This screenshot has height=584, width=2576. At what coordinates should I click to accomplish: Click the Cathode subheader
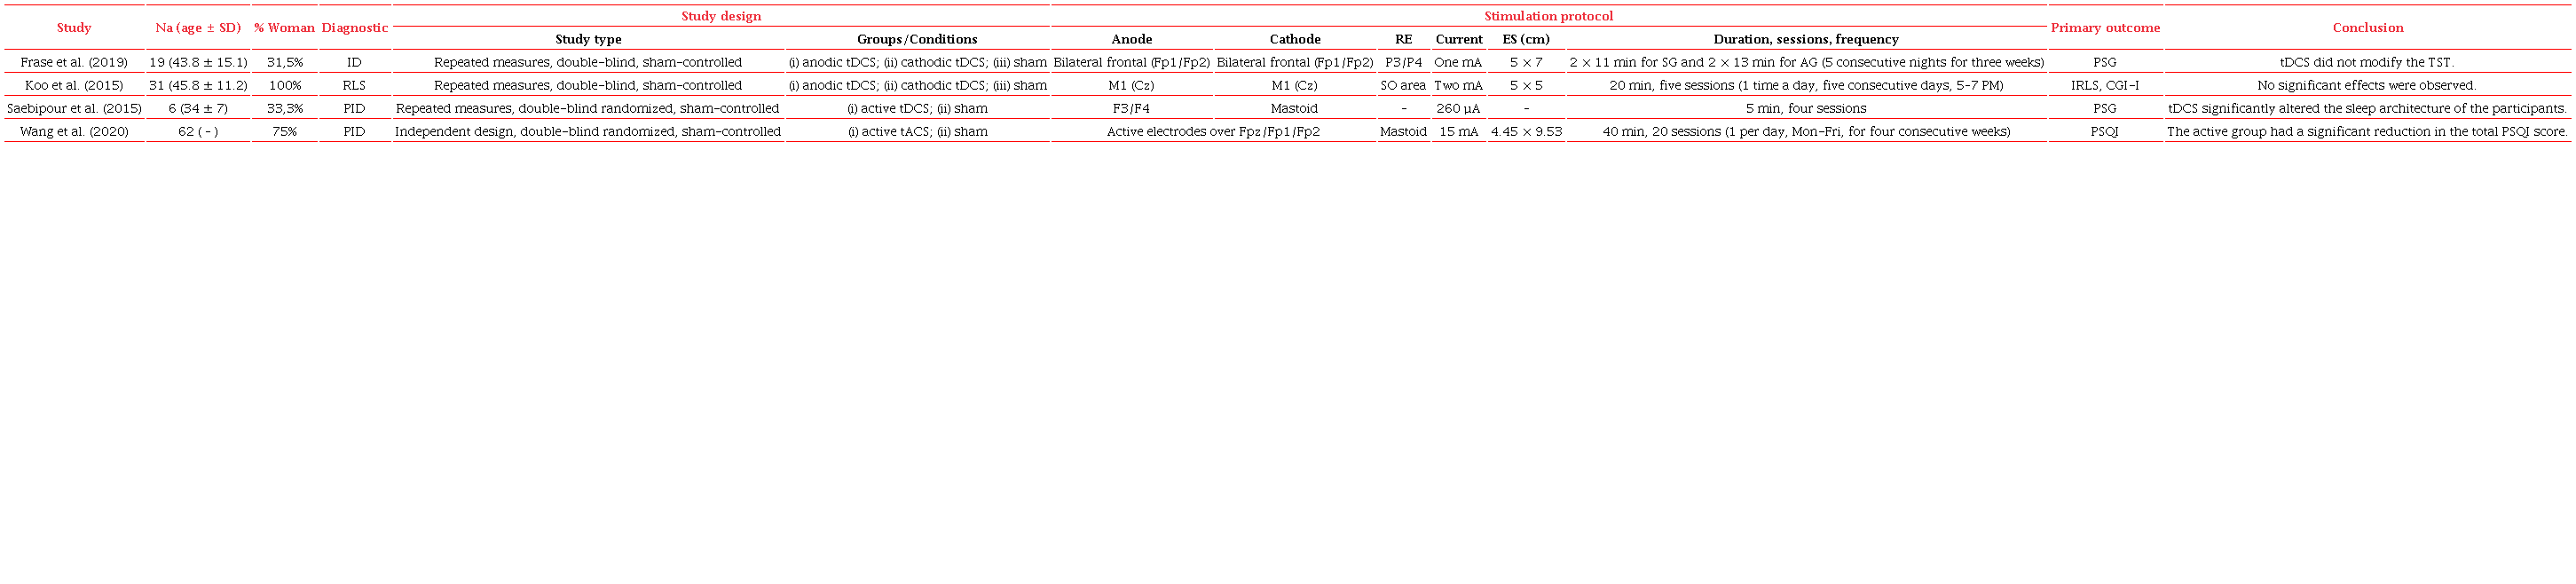tap(1294, 39)
